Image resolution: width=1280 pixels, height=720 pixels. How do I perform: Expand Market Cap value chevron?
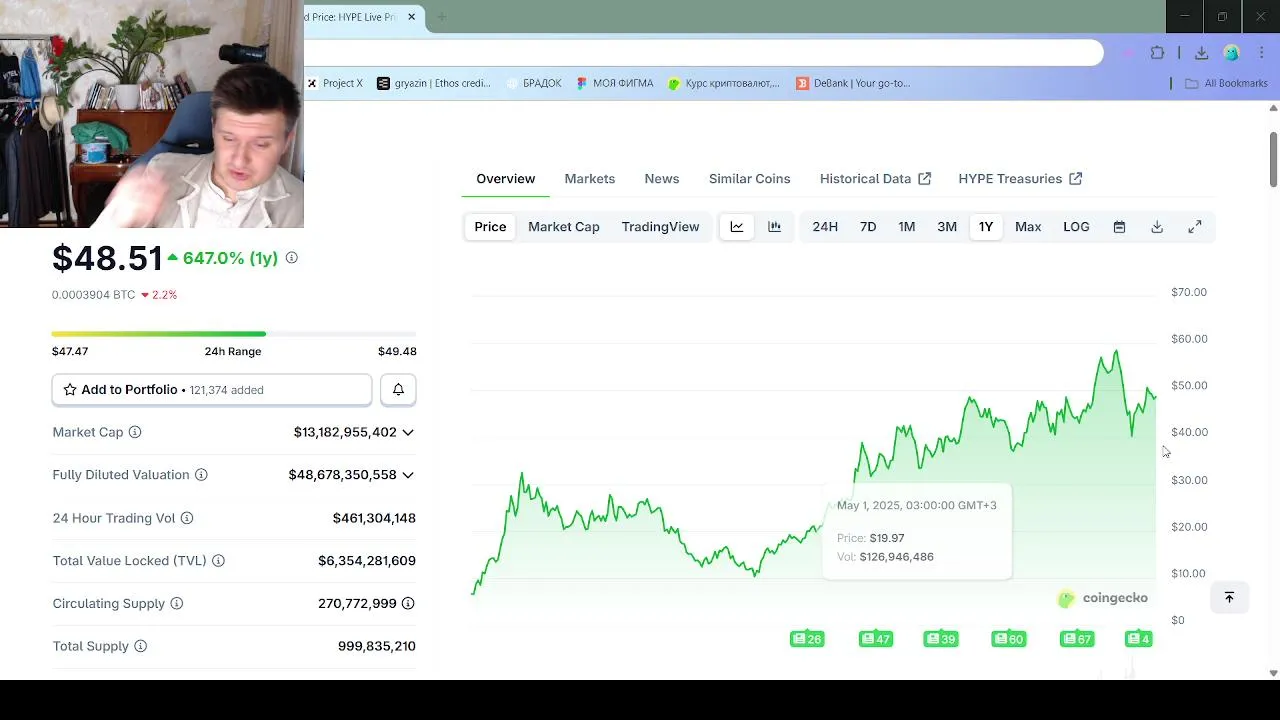tap(408, 432)
